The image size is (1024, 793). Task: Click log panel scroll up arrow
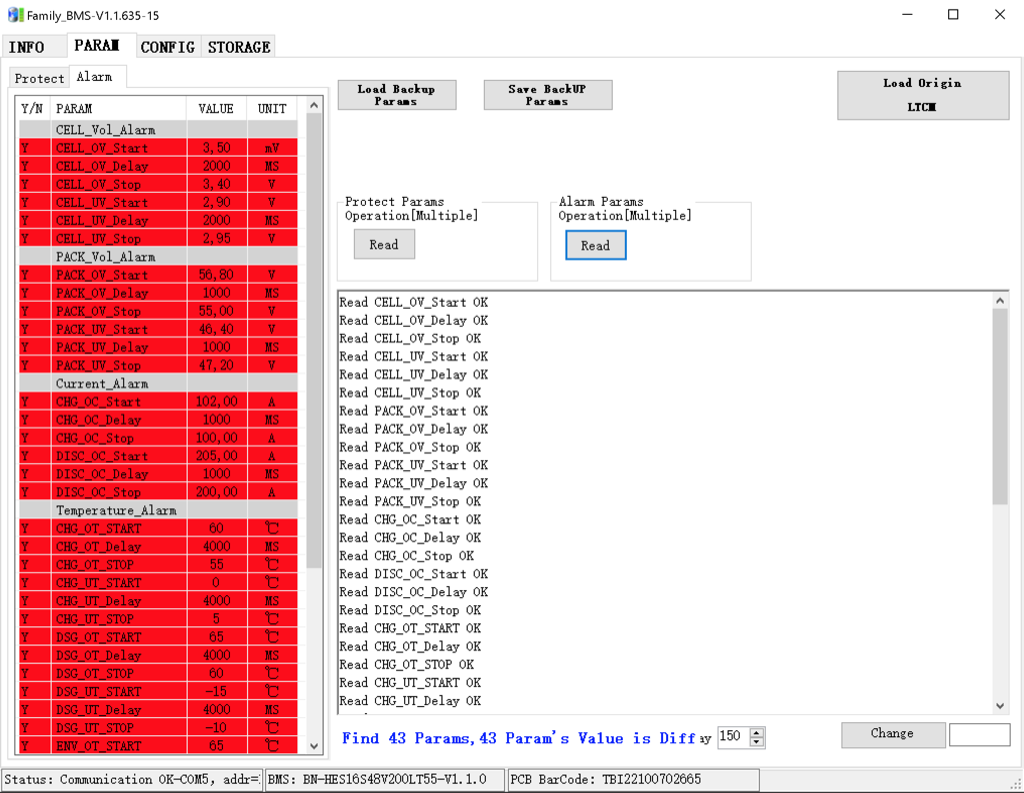(x=1000, y=300)
